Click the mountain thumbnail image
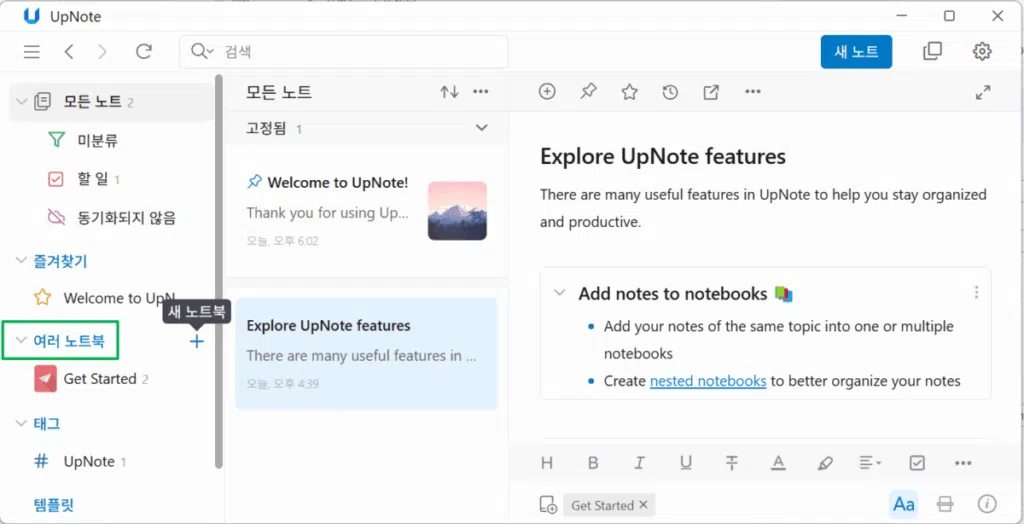 point(457,210)
